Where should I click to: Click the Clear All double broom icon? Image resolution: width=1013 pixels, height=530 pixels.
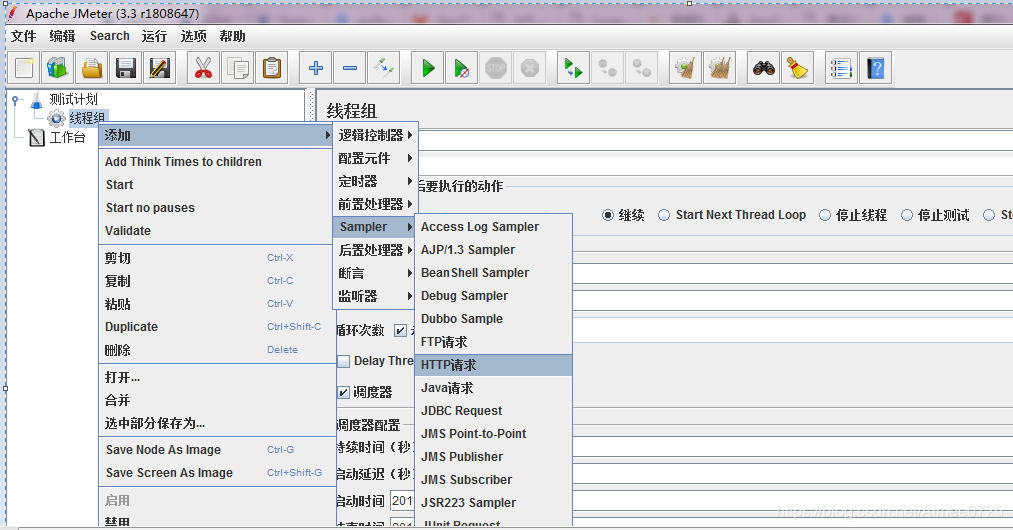point(720,68)
